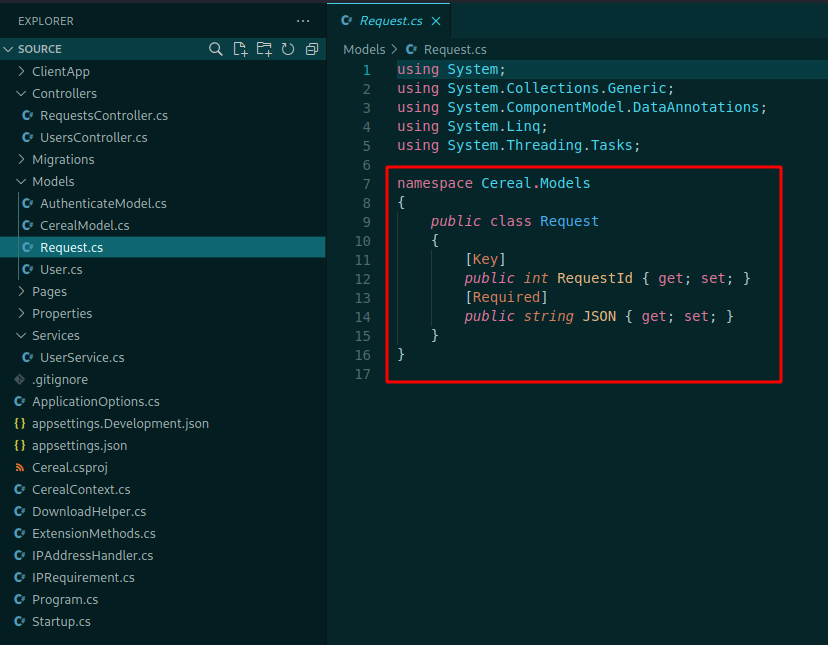Expand the Migrations folder
Viewport: 828px width, 645px height.
(163, 160)
